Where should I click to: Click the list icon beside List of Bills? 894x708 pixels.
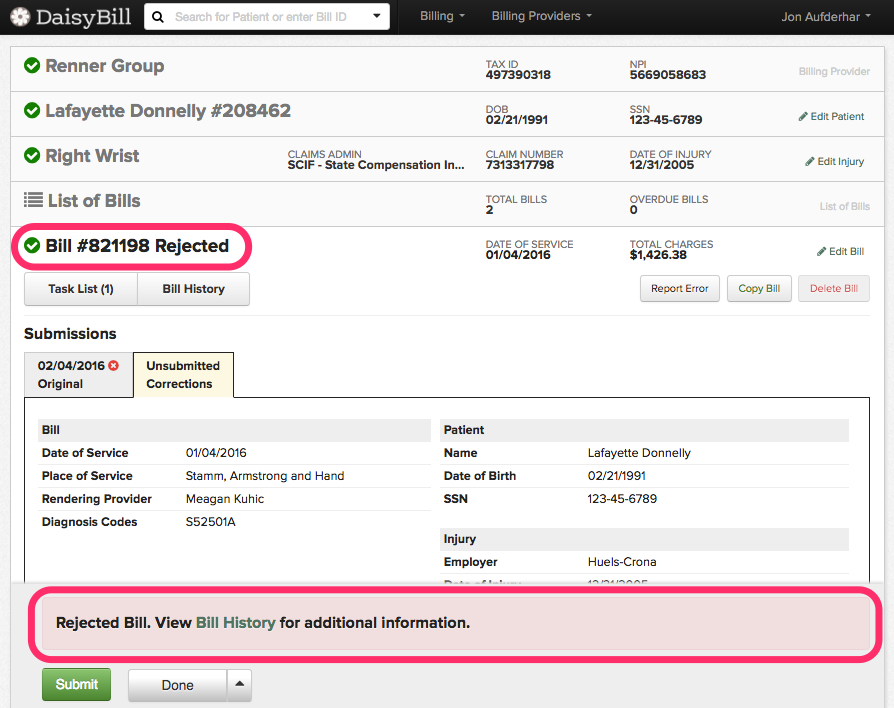click(33, 200)
